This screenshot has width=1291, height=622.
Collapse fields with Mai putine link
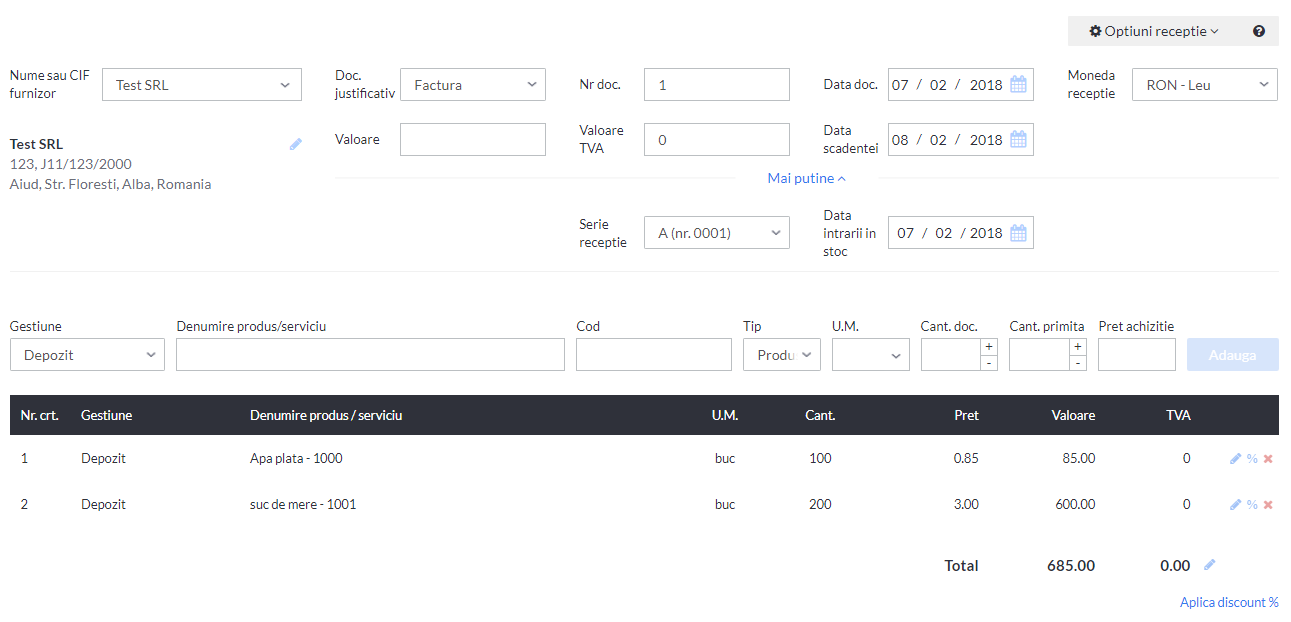[807, 178]
